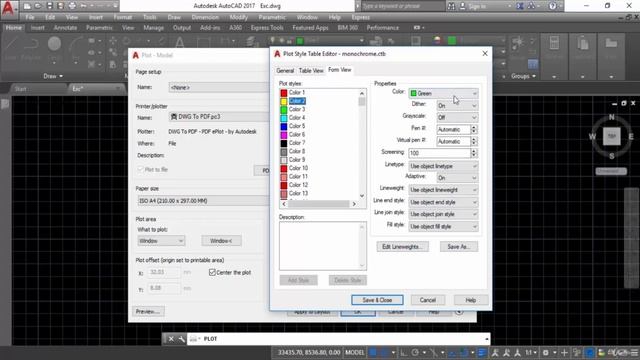Click the Description text box

tap(322, 246)
